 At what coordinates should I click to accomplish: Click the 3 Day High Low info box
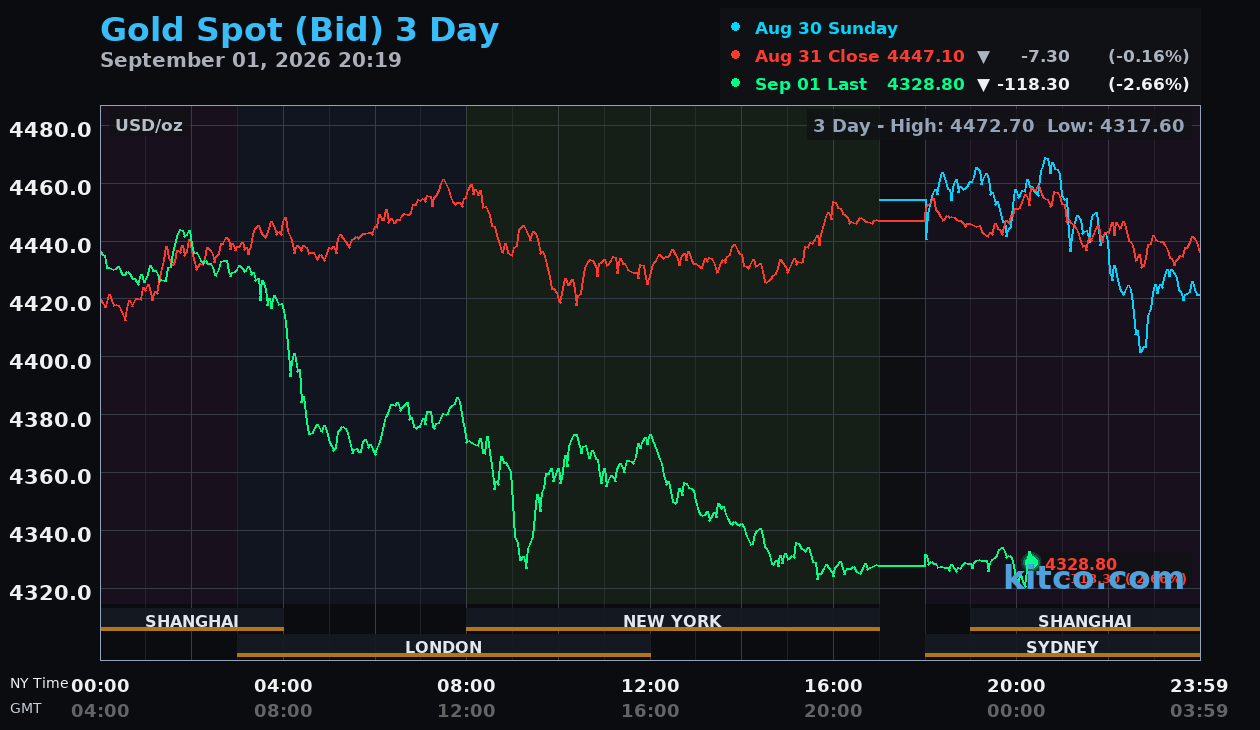tap(999, 126)
